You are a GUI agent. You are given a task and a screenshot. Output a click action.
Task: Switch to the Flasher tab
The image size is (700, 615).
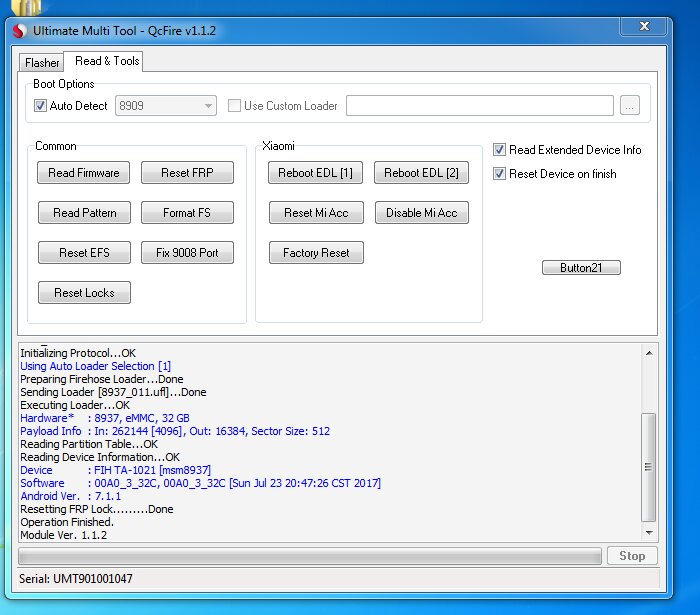(42, 62)
